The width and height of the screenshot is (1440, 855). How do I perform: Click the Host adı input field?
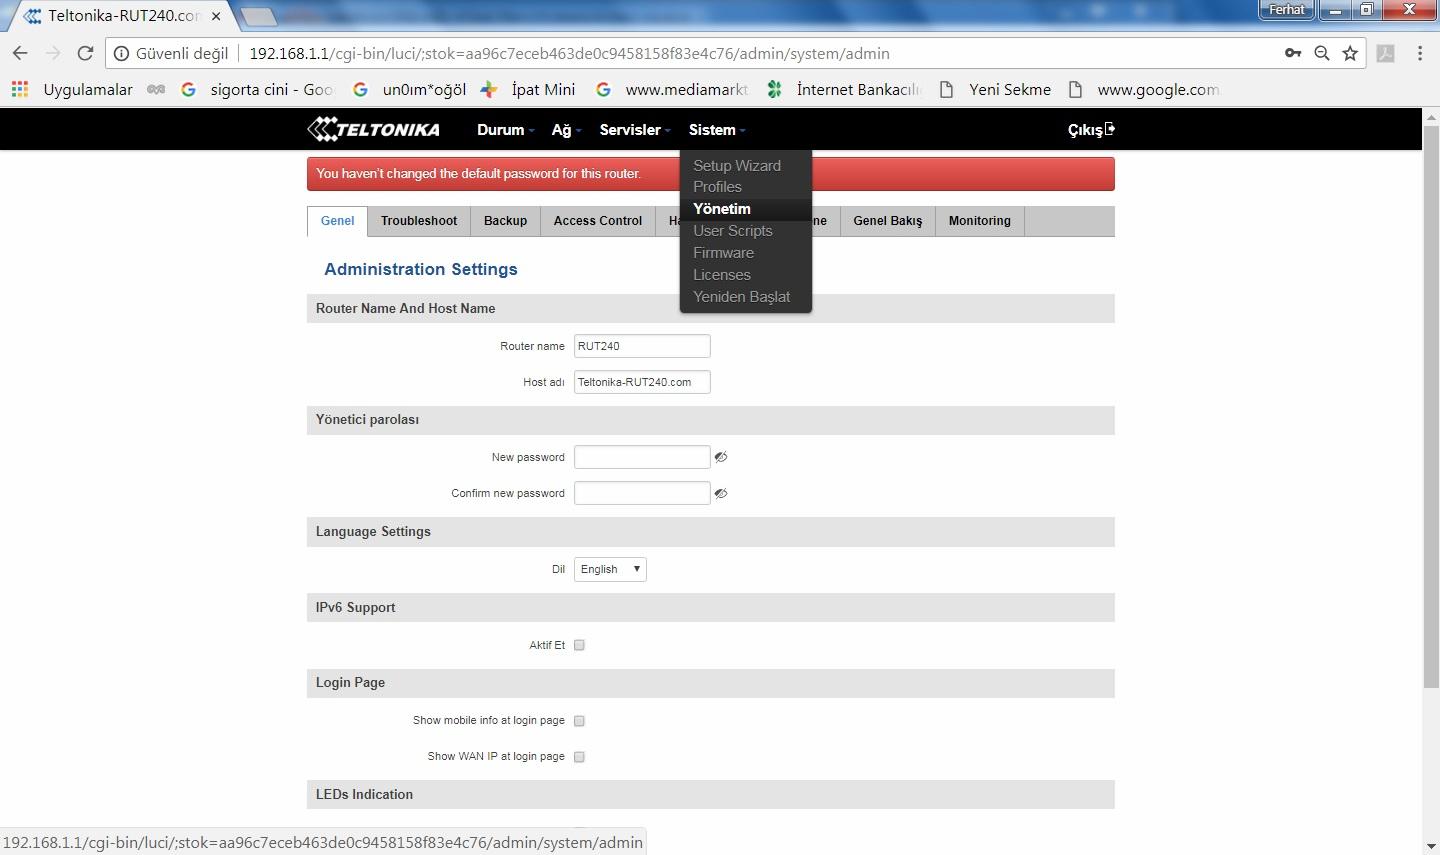point(642,382)
